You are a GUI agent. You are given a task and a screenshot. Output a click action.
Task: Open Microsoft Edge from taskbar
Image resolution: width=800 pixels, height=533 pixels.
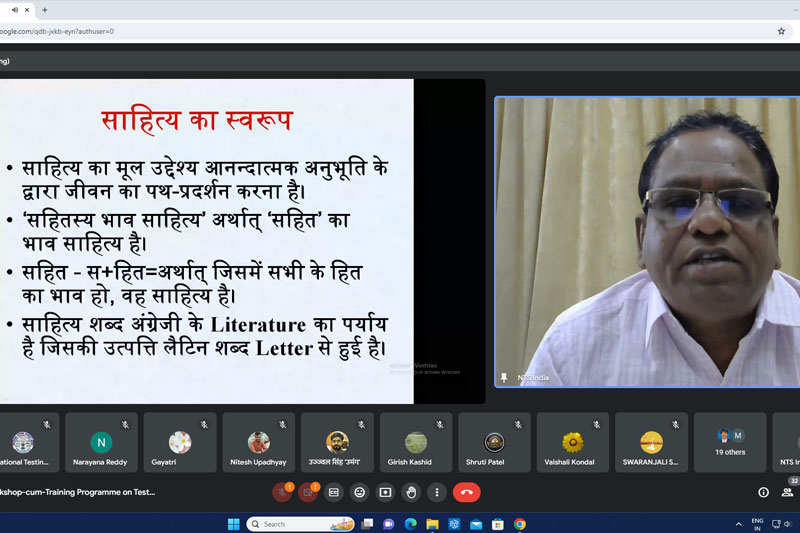(x=410, y=524)
